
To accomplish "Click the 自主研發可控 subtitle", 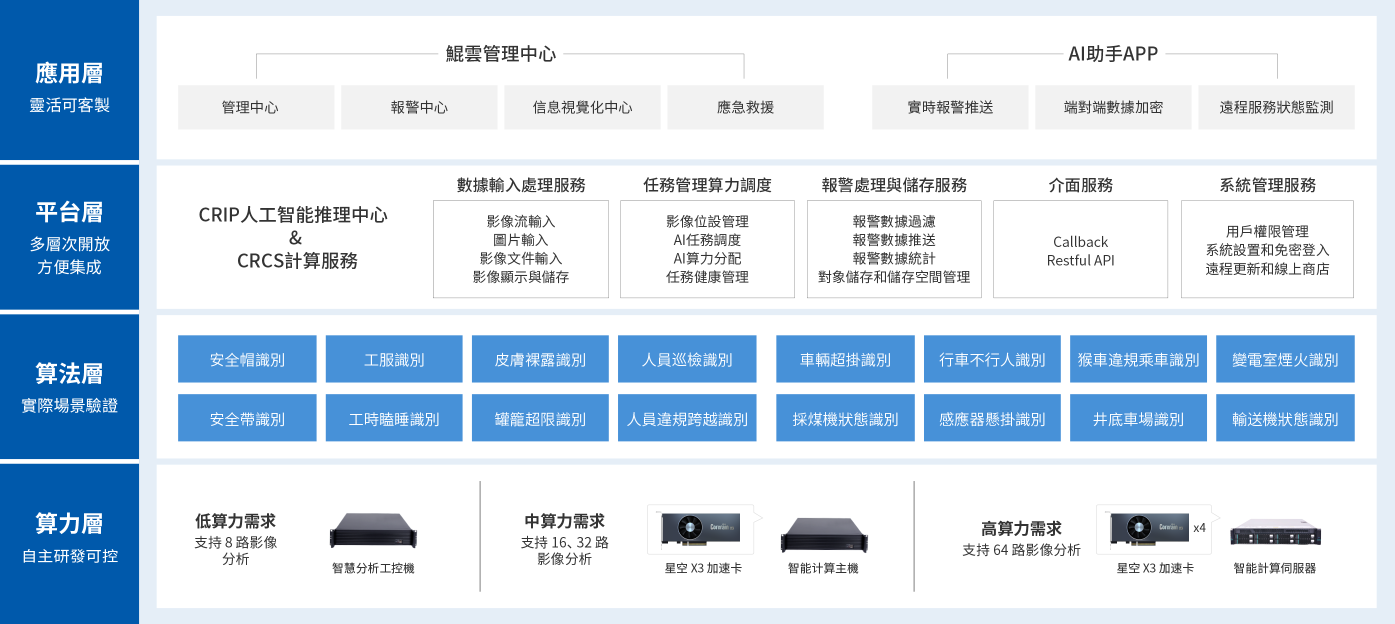I will [x=69, y=555].
